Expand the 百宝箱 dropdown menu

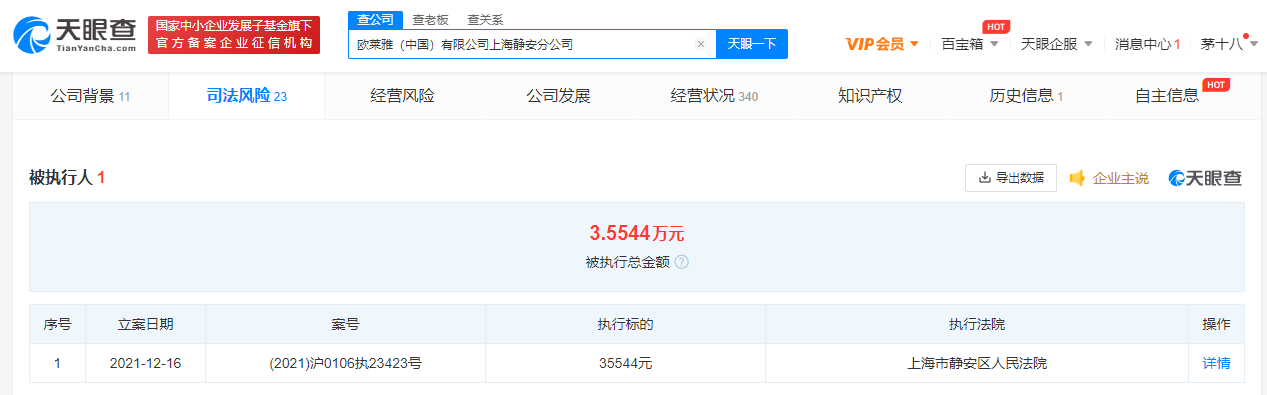(x=969, y=44)
